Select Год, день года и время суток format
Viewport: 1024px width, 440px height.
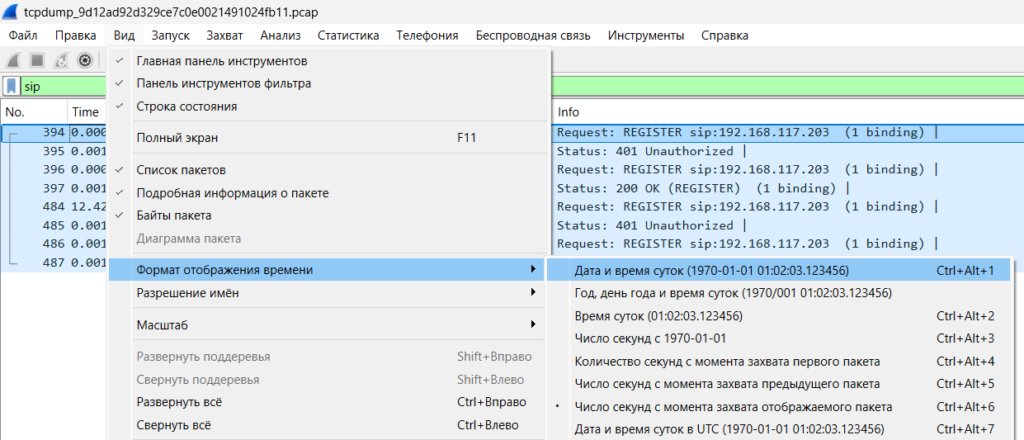778,293
